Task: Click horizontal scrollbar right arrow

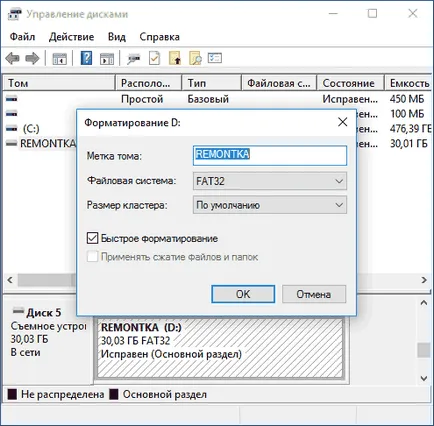Action: (x=424, y=280)
